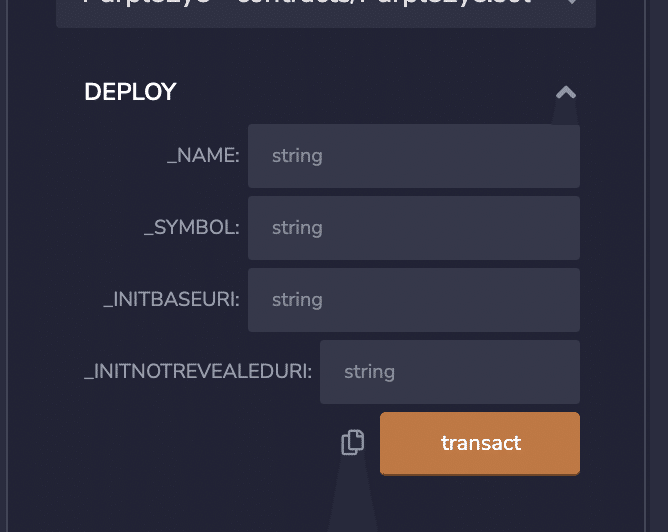Viewport: 668px width, 532px height.
Task: Click the _INITNOTREVEALEDURI: parameter label
Action: pos(198,372)
